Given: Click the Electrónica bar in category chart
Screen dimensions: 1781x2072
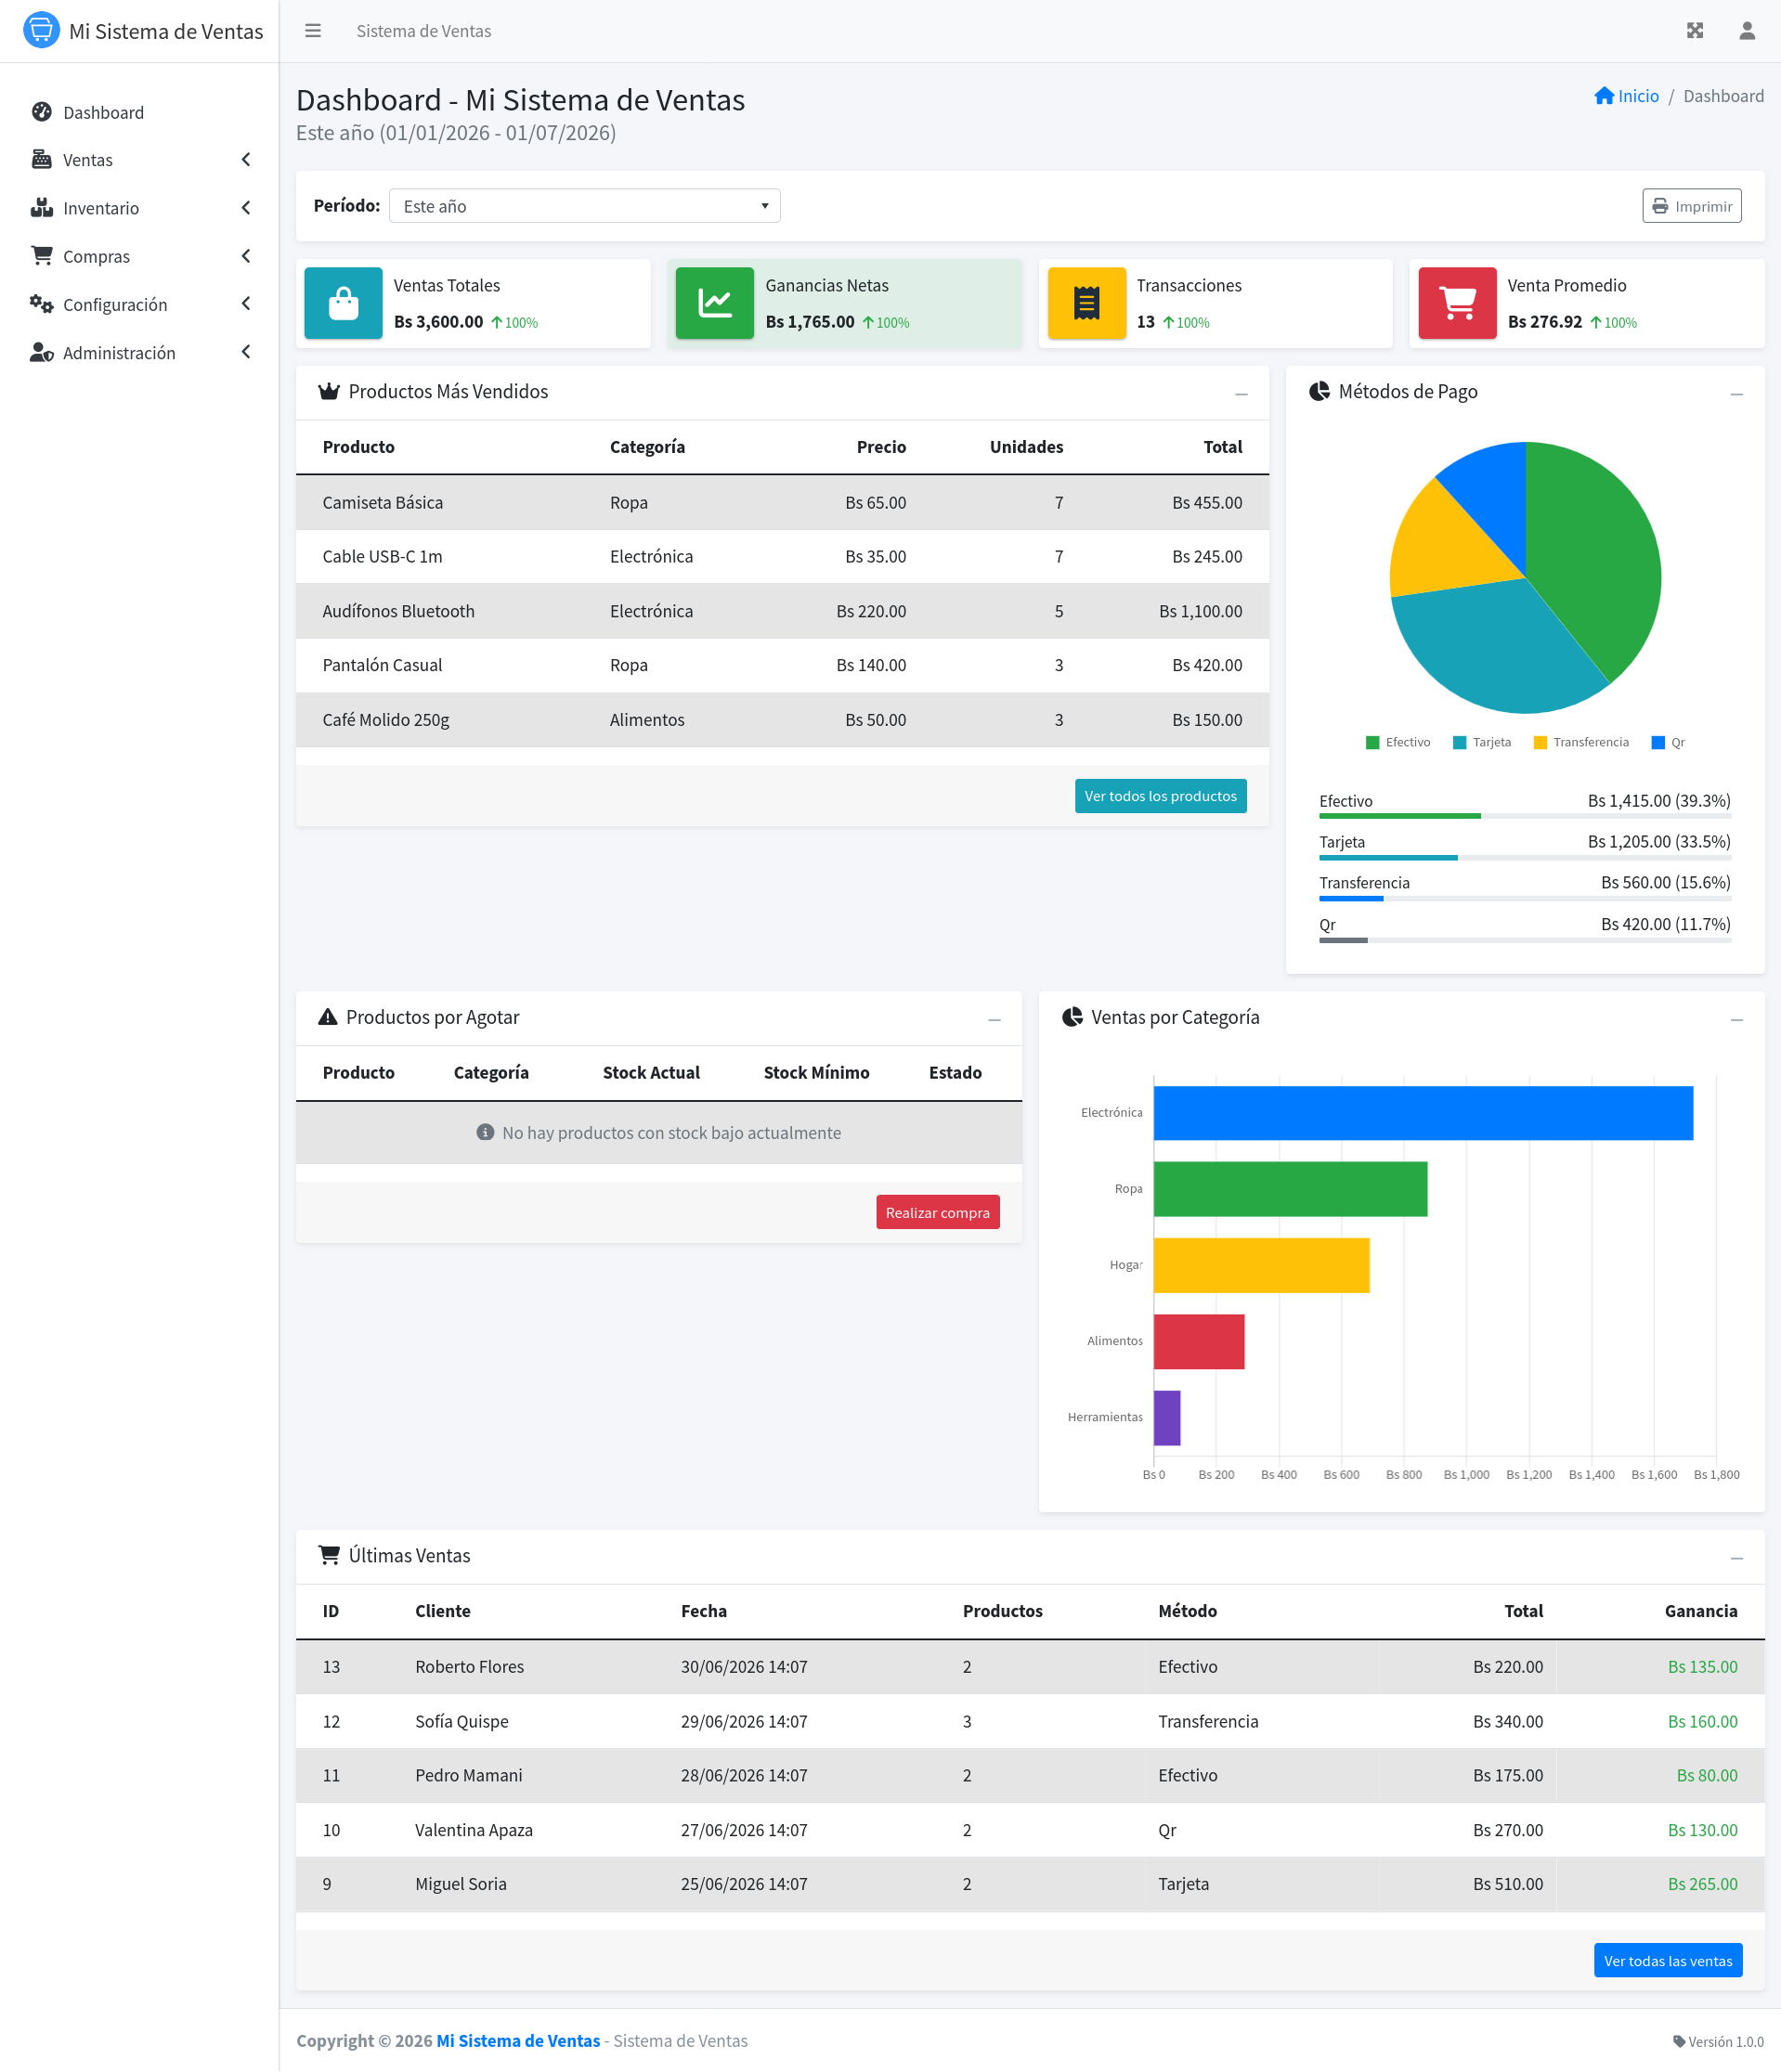Looking at the screenshot, I should (x=1423, y=1113).
